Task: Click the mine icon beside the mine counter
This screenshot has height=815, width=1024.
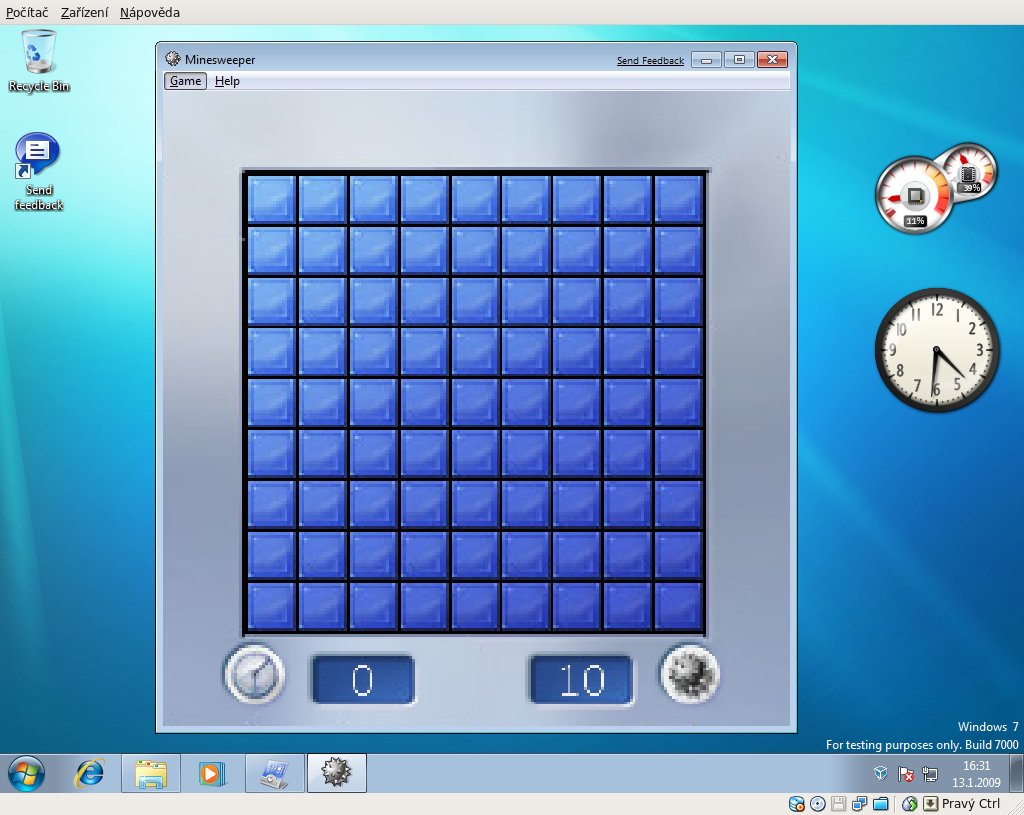Action: (x=690, y=675)
